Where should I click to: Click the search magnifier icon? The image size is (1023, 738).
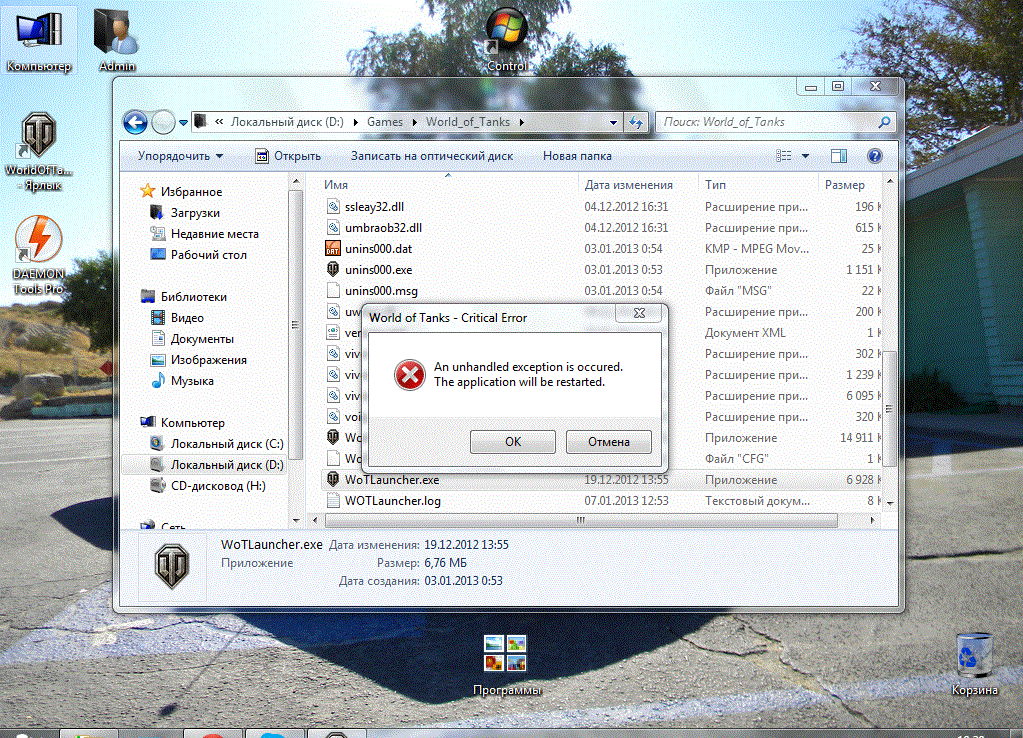[885, 122]
